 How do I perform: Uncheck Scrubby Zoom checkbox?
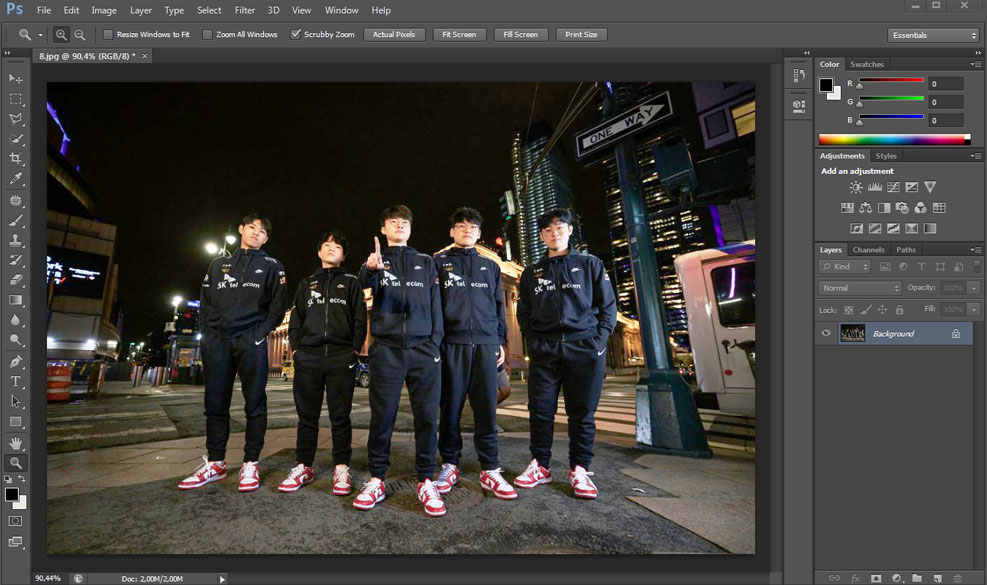pyautogui.click(x=295, y=35)
